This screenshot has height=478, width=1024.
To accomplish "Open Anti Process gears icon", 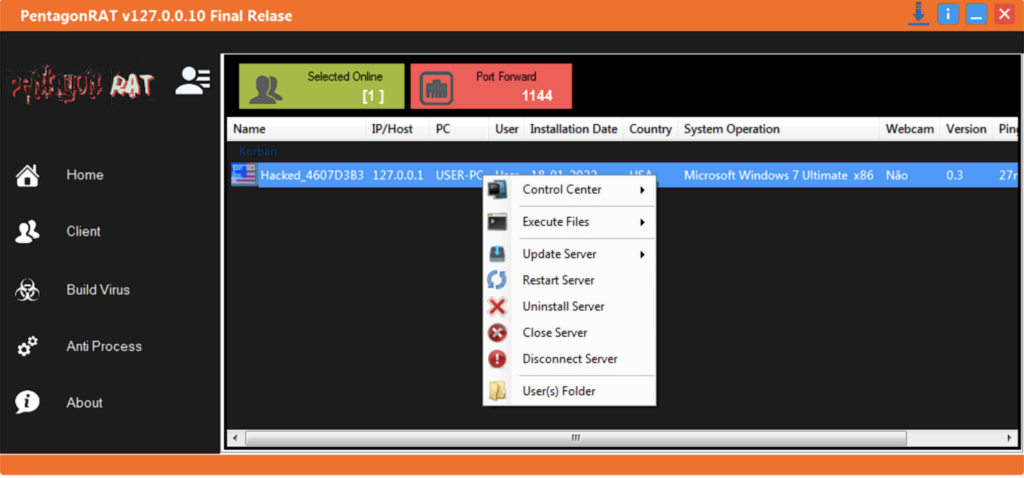I will coord(27,346).
